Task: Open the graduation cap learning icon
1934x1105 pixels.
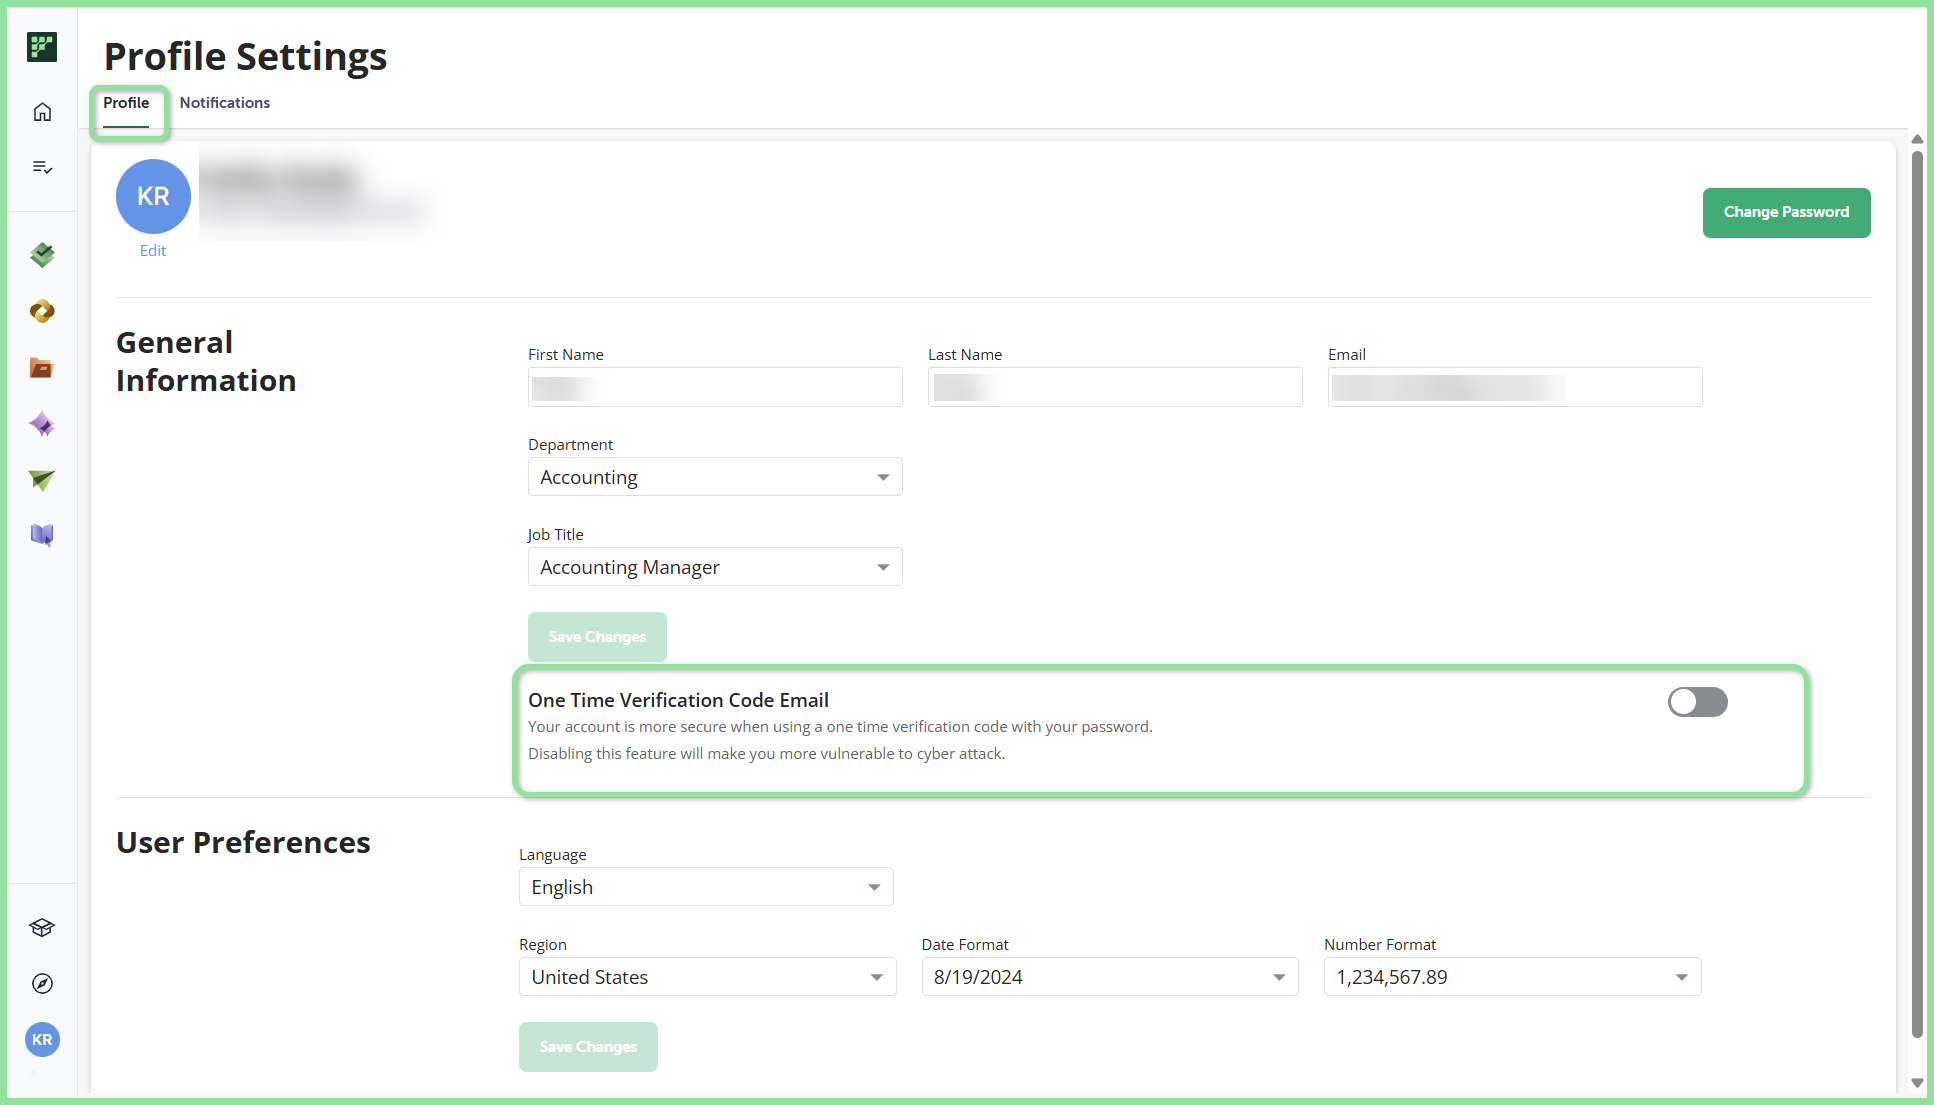Action: coord(42,928)
